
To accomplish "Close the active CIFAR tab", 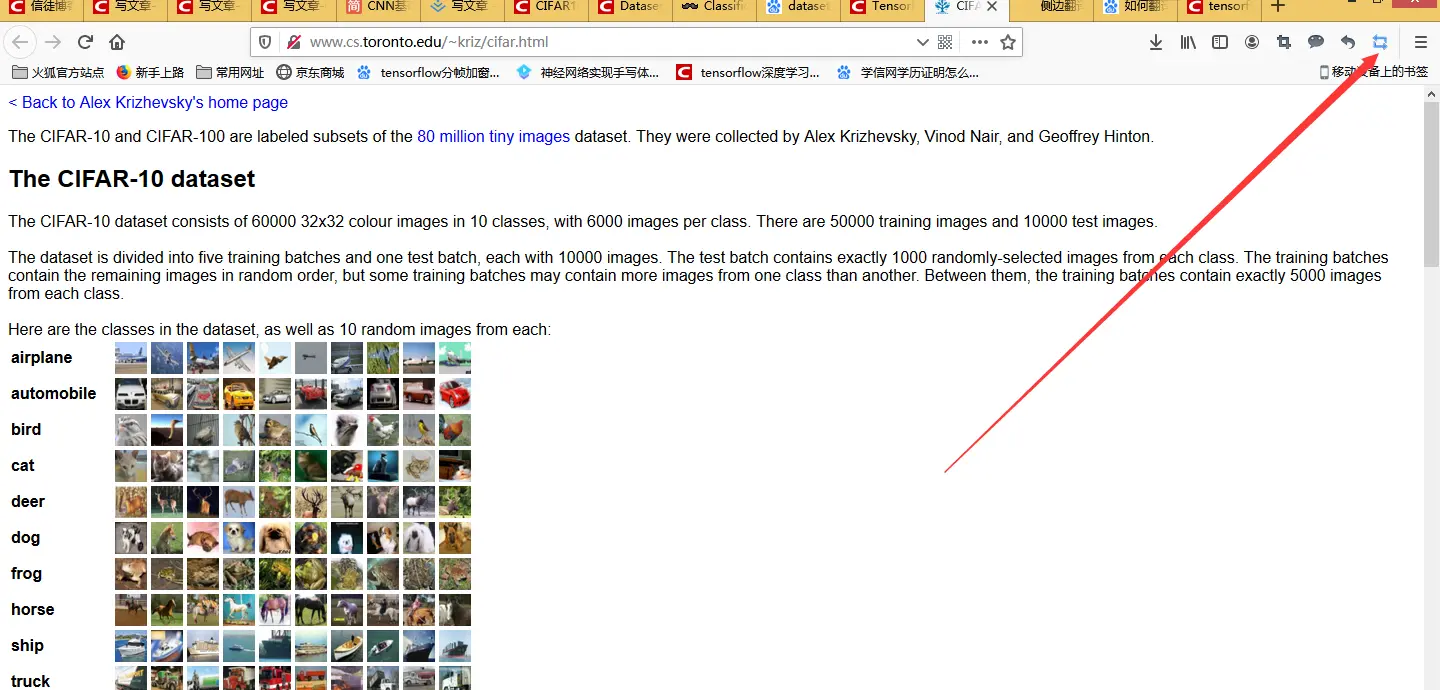I will coord(991,6).
